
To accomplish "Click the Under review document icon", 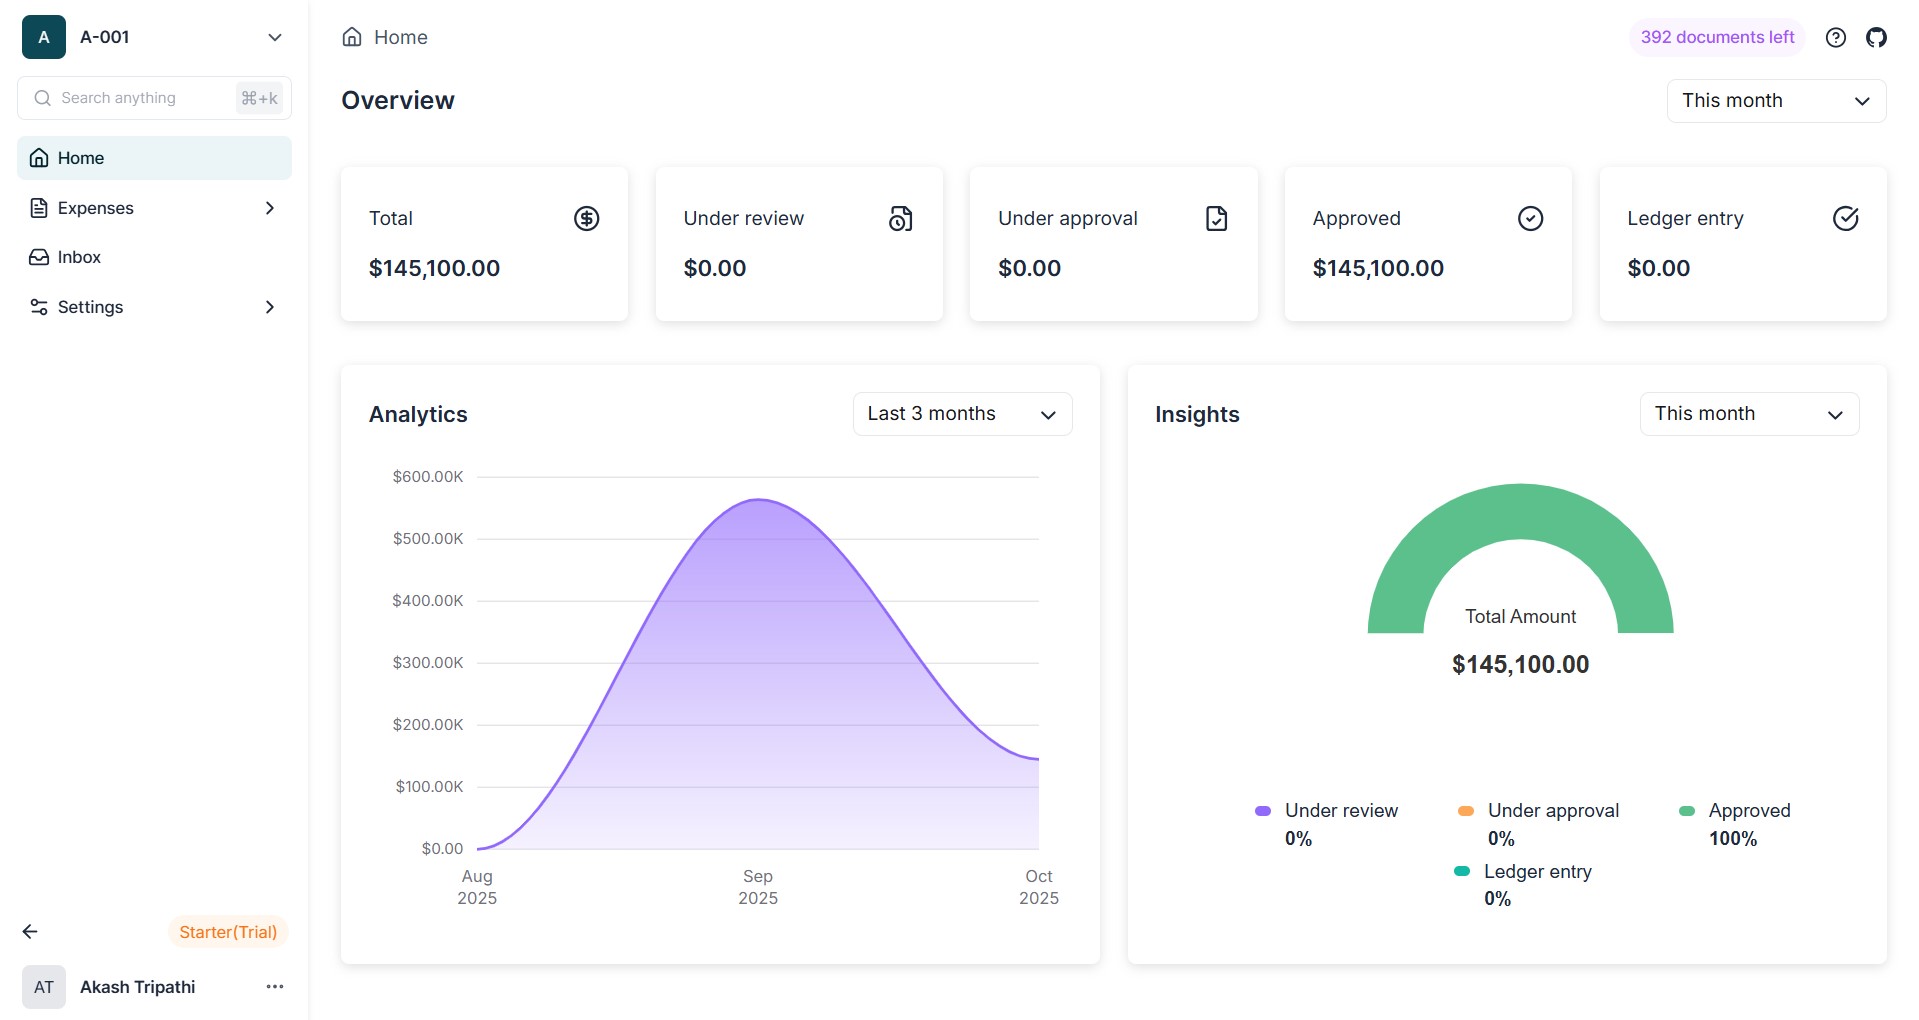I will 900,218.
